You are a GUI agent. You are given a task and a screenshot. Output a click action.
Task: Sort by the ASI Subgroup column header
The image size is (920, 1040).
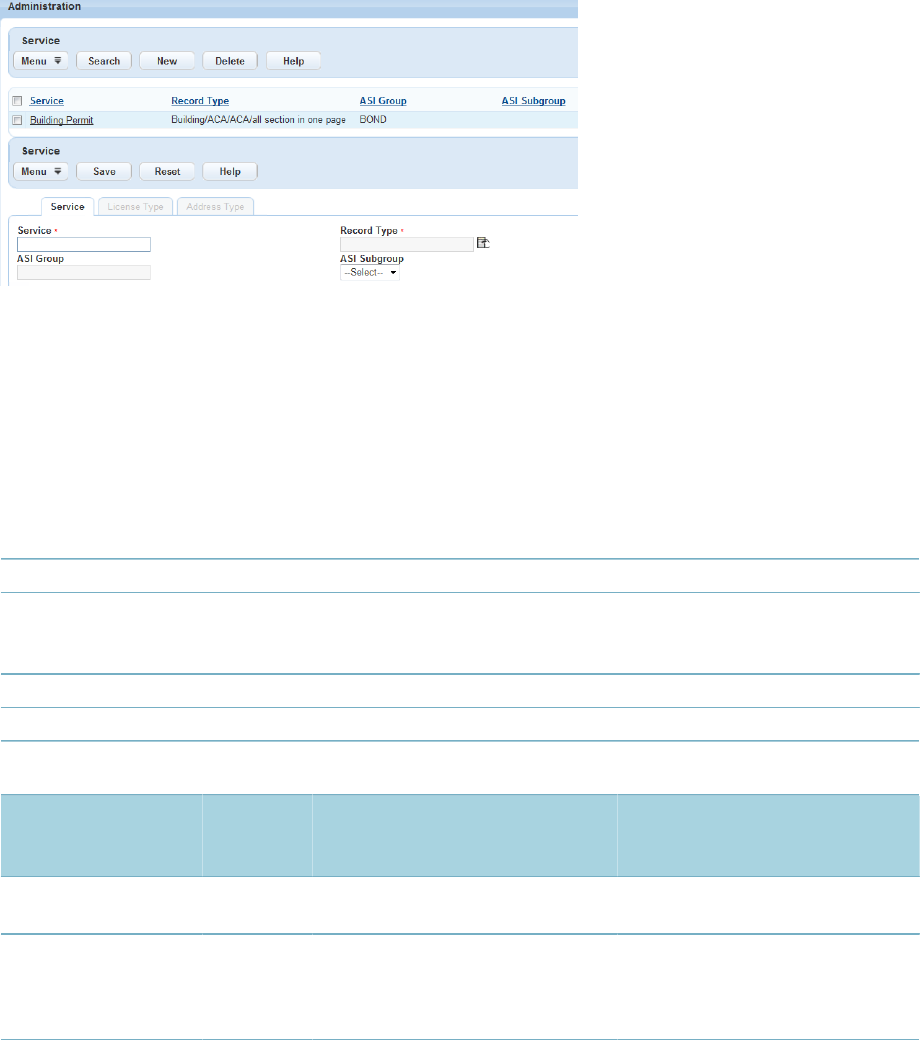click(533, 101)
